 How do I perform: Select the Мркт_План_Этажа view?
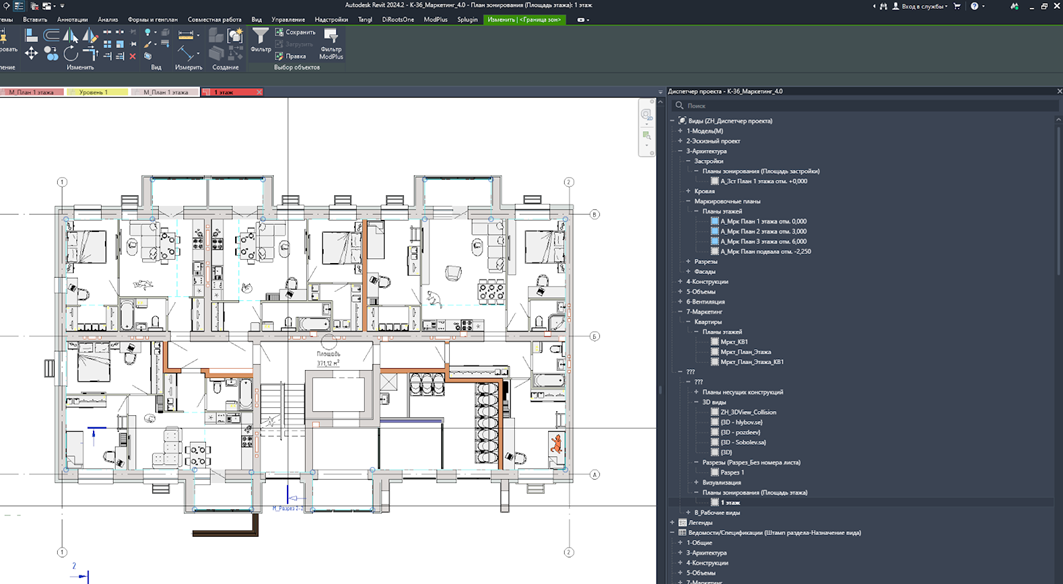click(x=746, y=352)
